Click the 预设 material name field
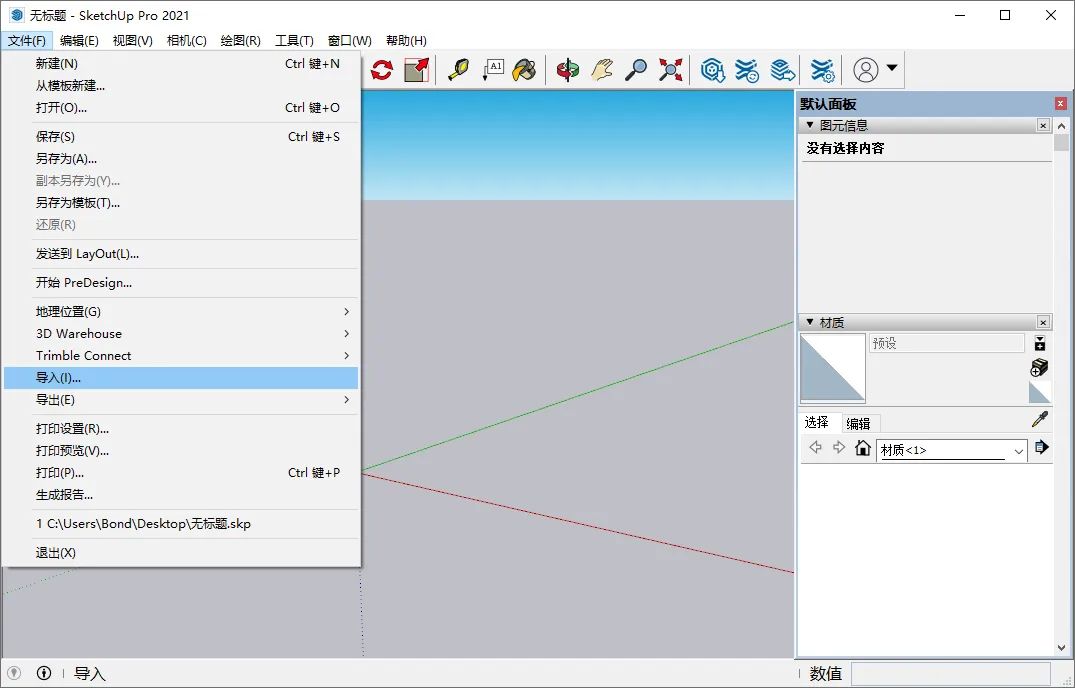Screen dimensions: 1075x688 (x=947, y=343)
